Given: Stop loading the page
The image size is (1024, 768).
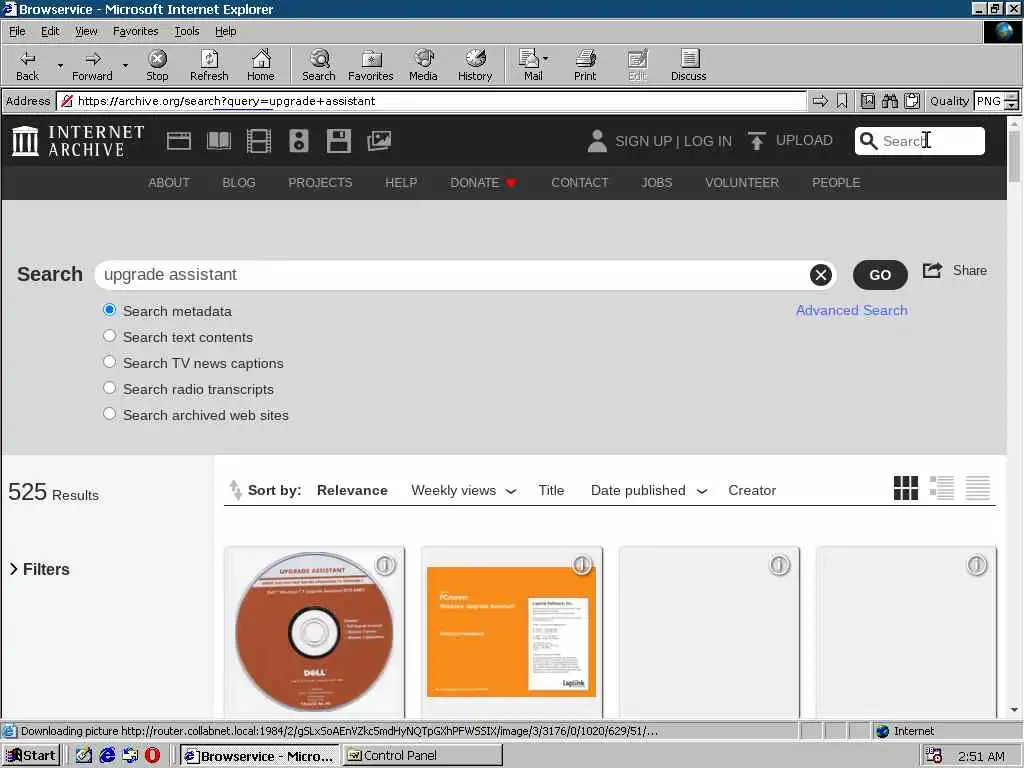Looking at the screenshot, I should pyautogui.click(x=157, y=65).
